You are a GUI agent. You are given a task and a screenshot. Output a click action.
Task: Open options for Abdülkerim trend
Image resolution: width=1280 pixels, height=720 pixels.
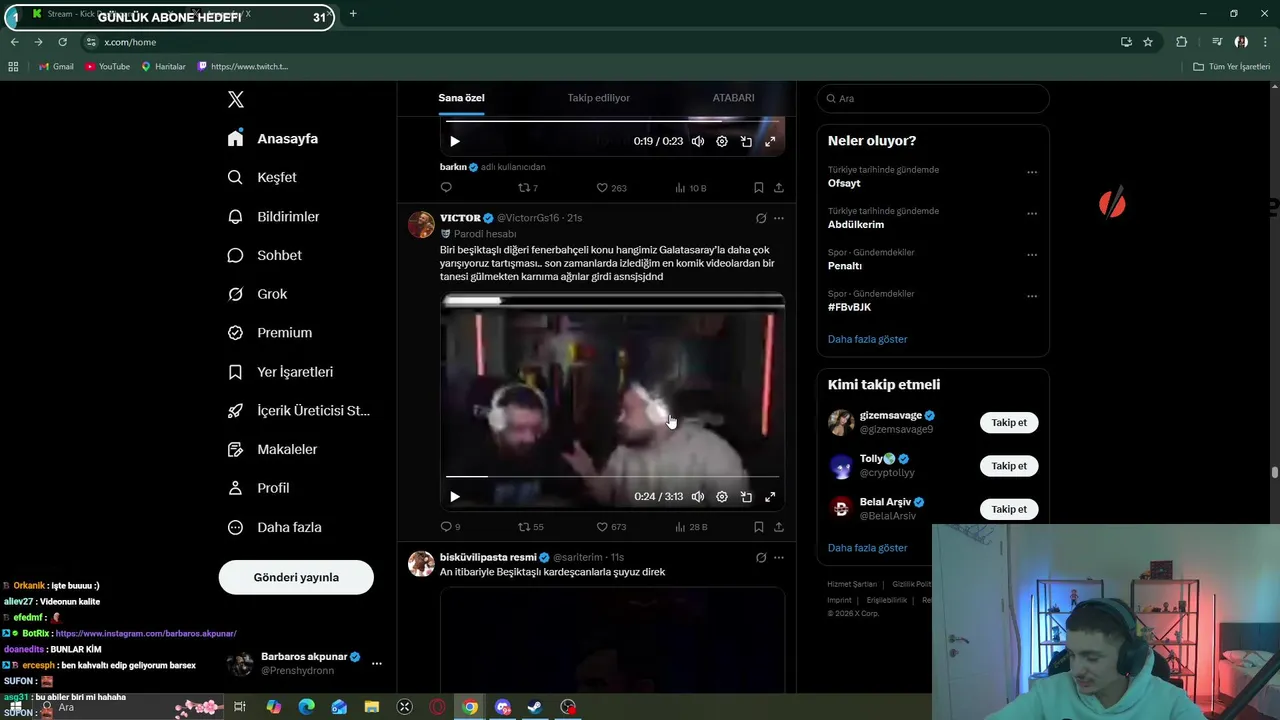(1032, 213)
